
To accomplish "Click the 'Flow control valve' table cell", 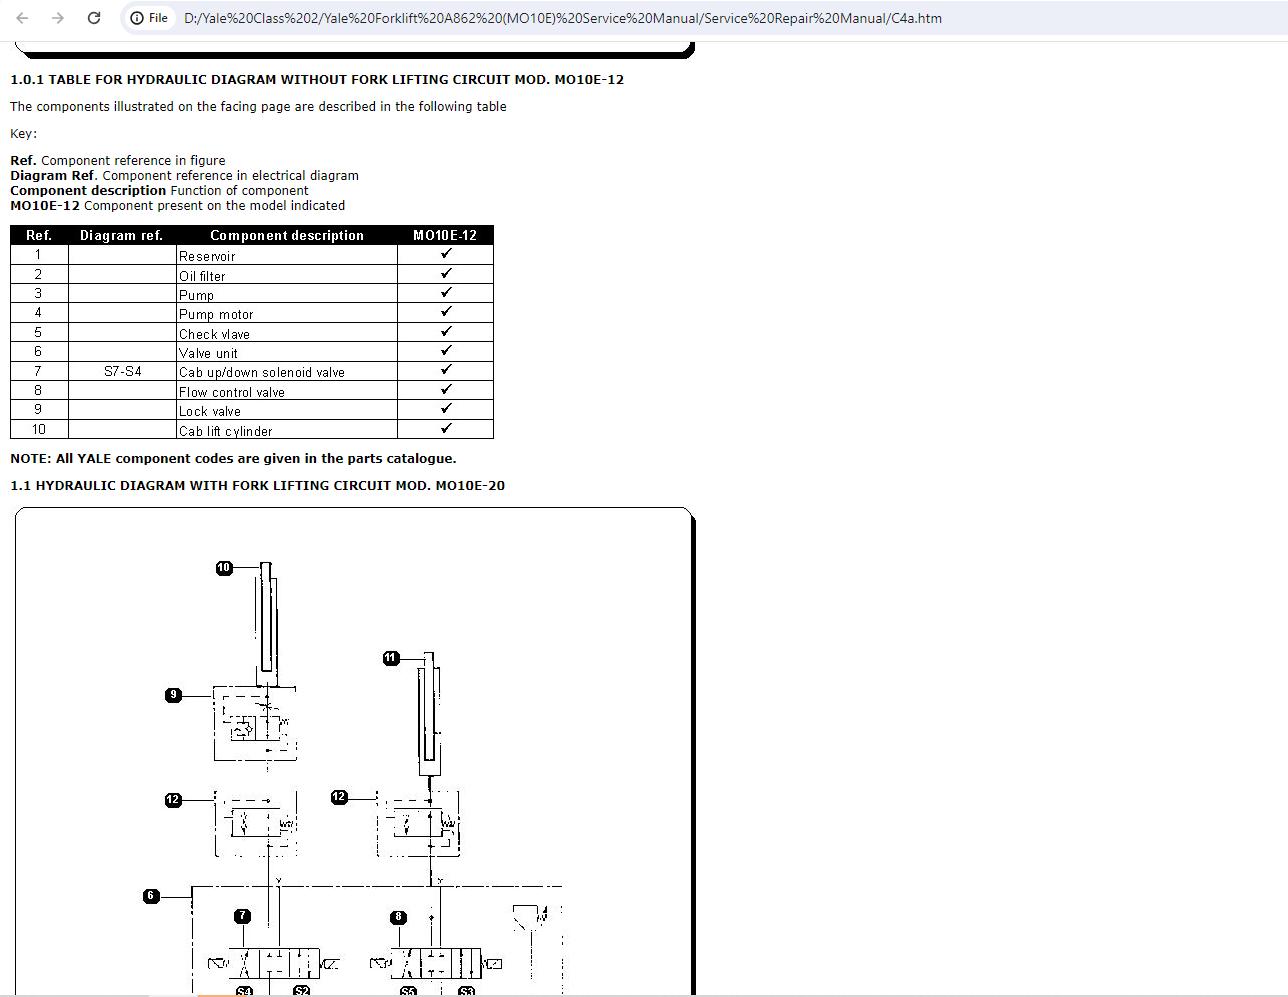I will pyautogui.click(x=287, y=391).
